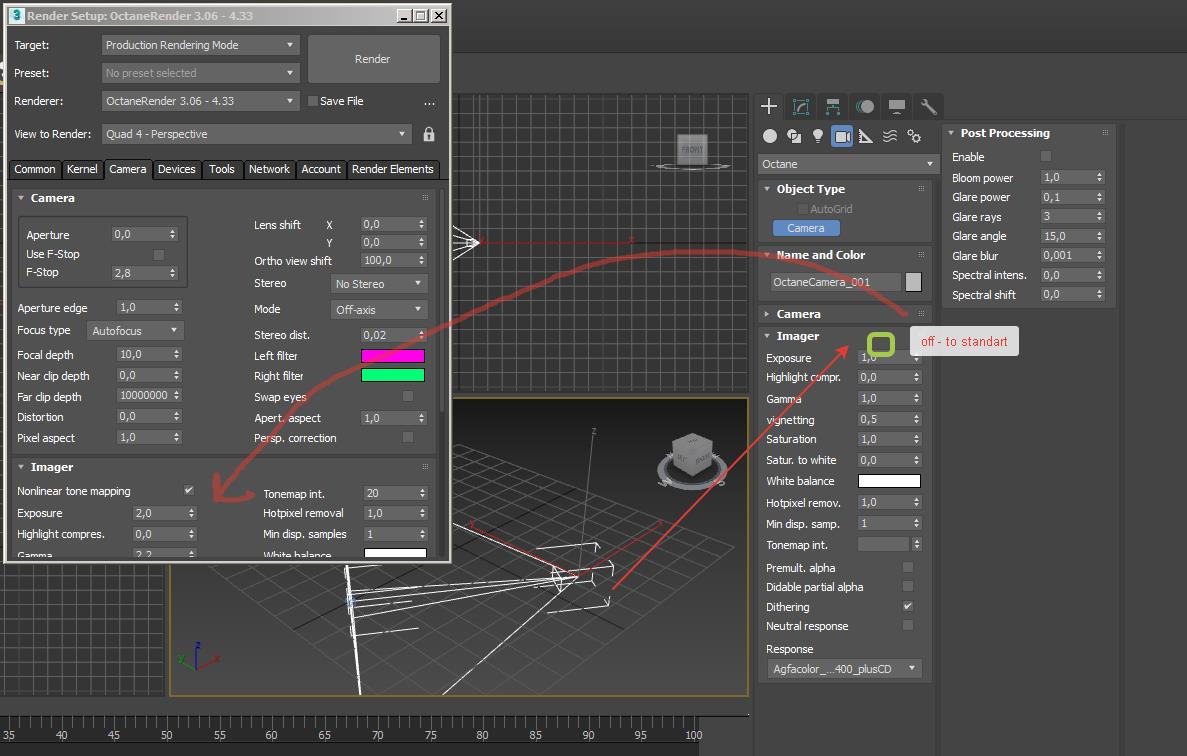Pick the magenta Left filter color
The height and width of the screenshot is (756, 1187).
coord(393,356)
